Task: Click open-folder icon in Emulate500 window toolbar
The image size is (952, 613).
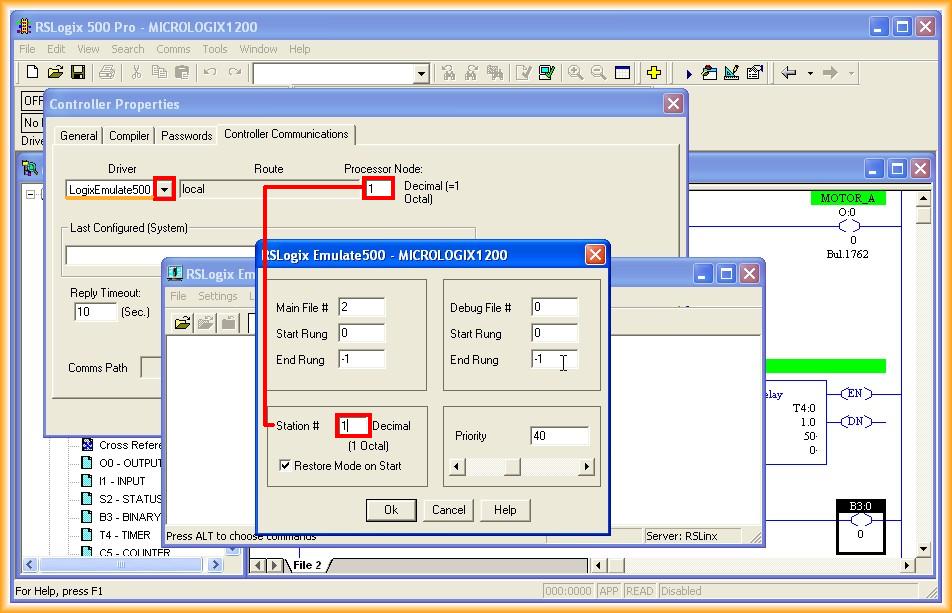Action: pos(182,322)
